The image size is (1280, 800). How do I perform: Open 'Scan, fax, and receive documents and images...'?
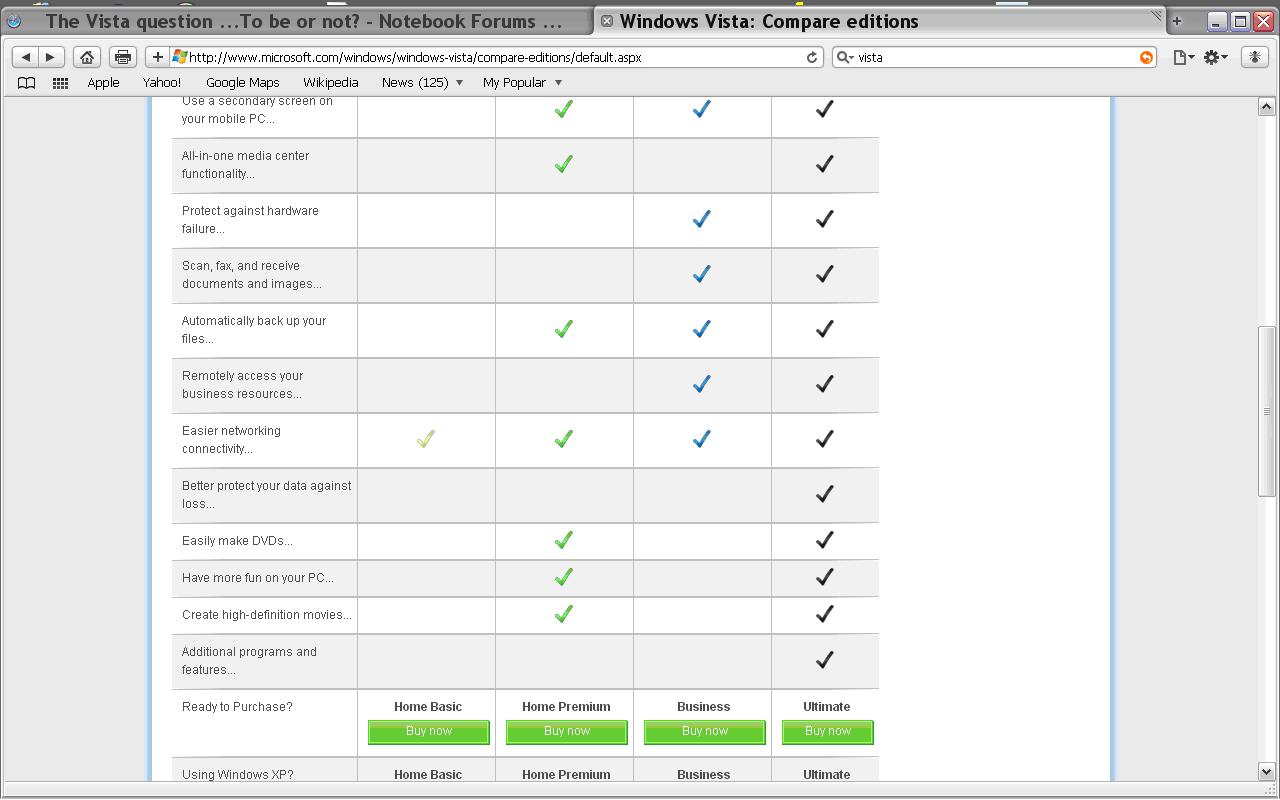tap(252, 275)
